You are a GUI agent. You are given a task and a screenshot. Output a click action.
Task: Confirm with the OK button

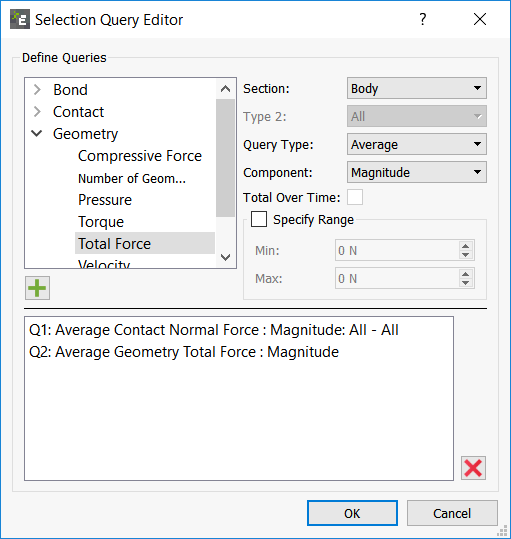pos(352,513)
